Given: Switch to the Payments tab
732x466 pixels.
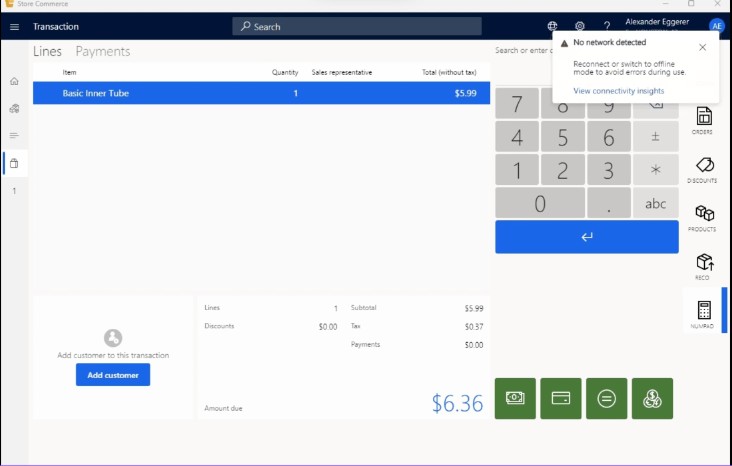Looking at the screenshot, I should tap(103, 51).
